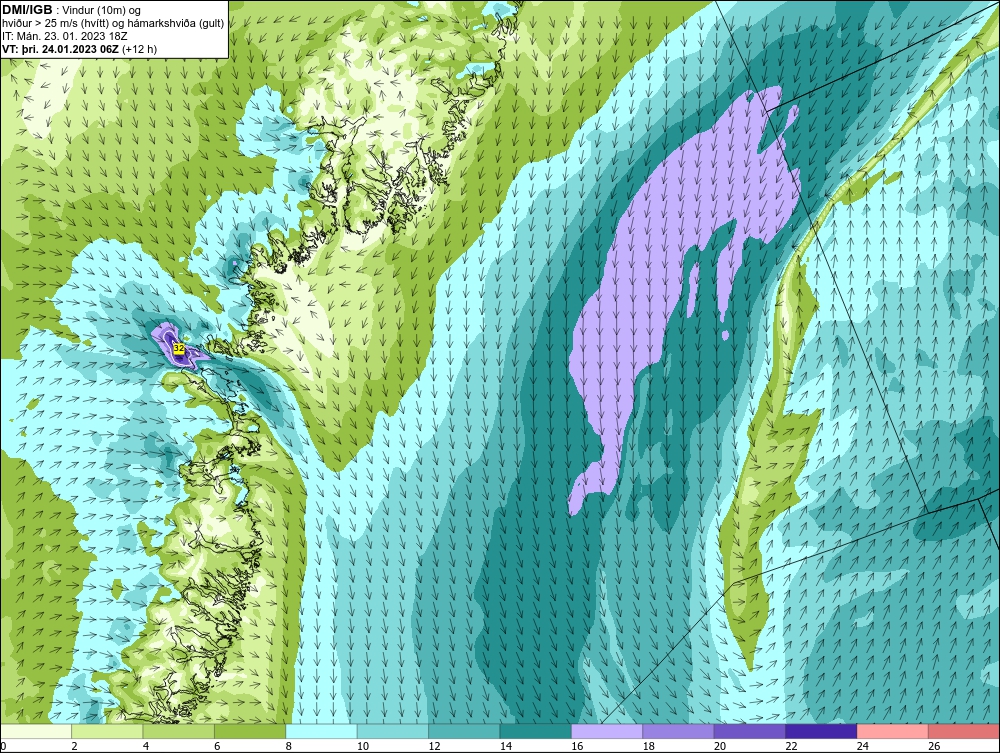Click the DMI/IGB title text
The height and width of the screenshot is (753, 1000).
click(x=27, y=10)
